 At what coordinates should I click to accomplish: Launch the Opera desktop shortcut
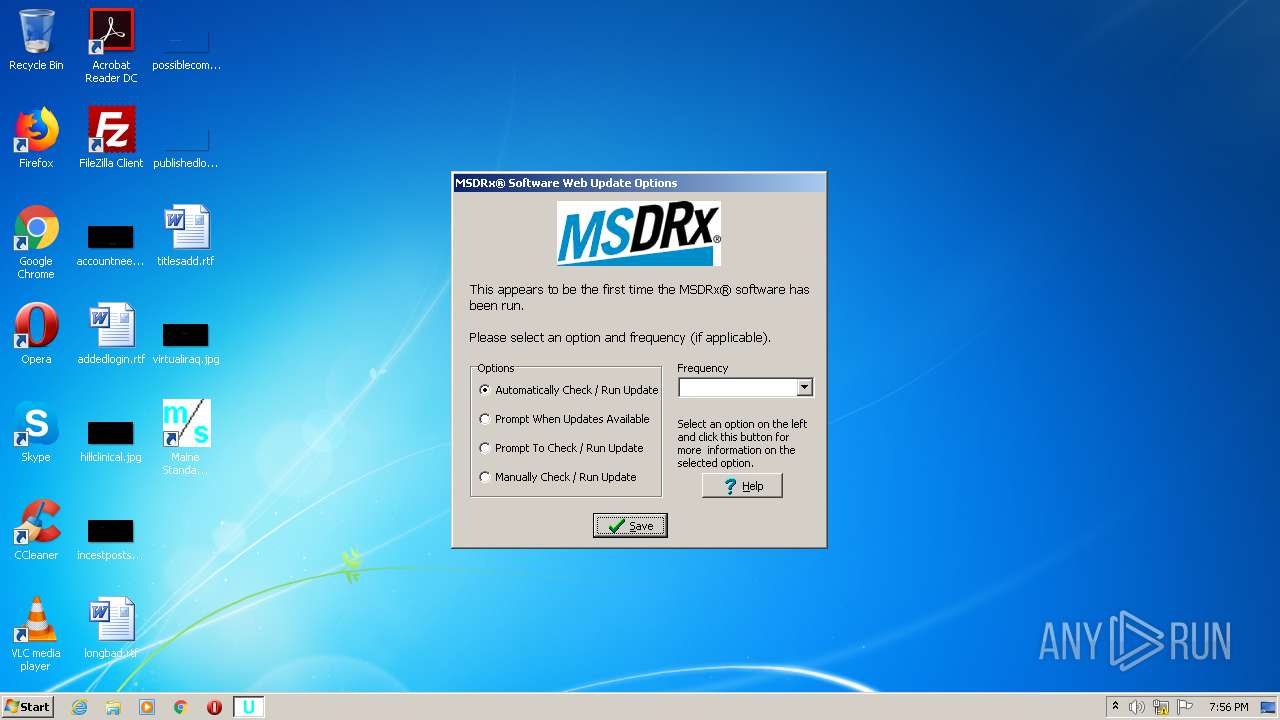[x=36, y=334]
